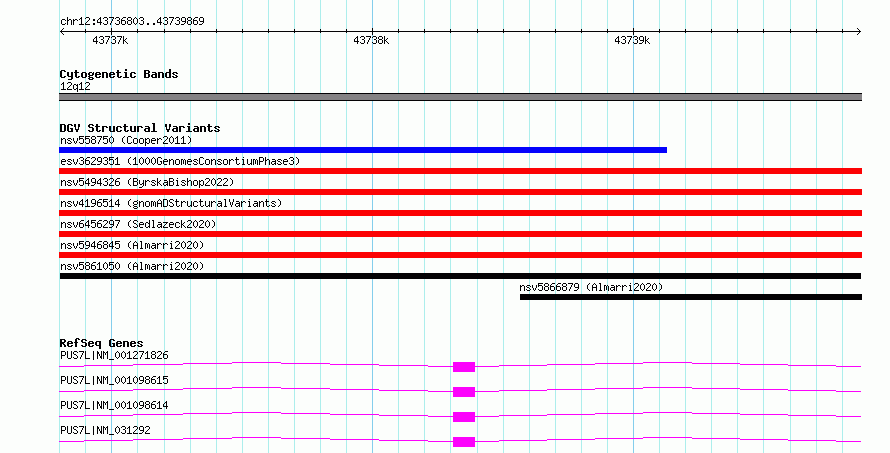The width and height of the screenshot is (890, 453).
Task: Click the red nsv5494326 variant bar
Action: point(461,192)
